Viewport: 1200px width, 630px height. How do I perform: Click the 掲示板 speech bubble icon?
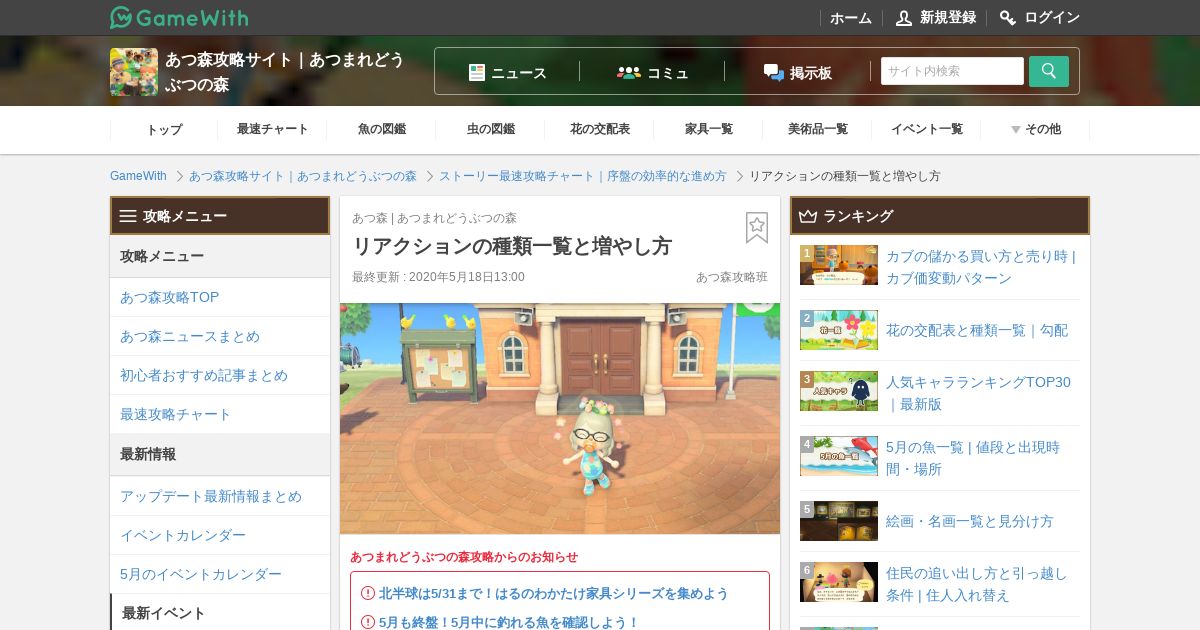point(774,72)
